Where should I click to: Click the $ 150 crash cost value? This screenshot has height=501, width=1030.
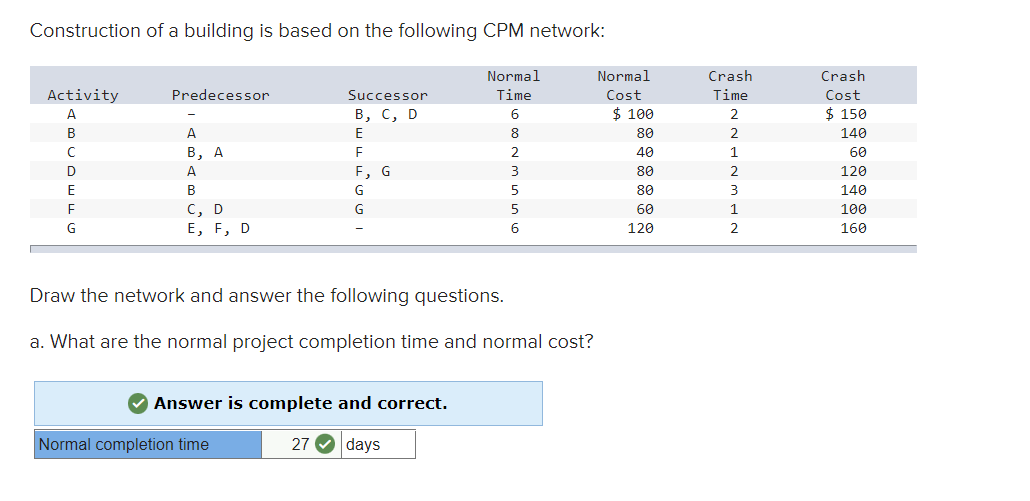point(846,114)
